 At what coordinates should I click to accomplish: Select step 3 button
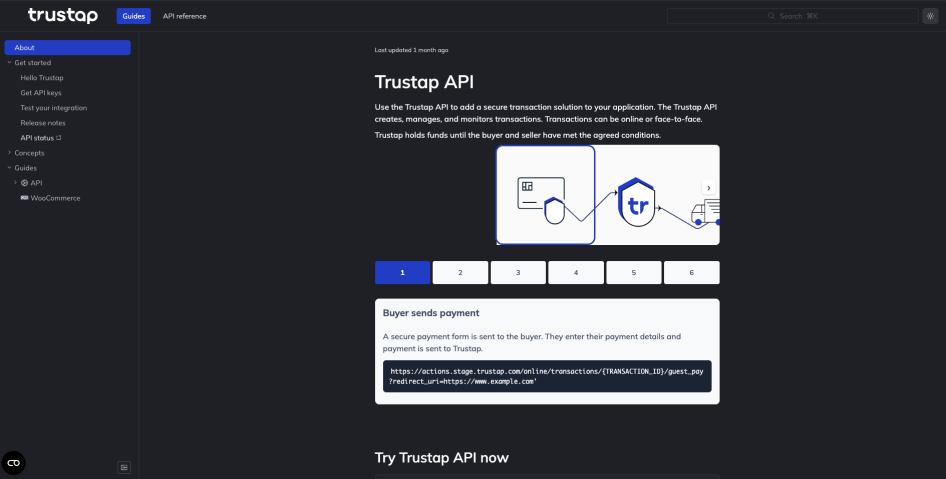518,273
